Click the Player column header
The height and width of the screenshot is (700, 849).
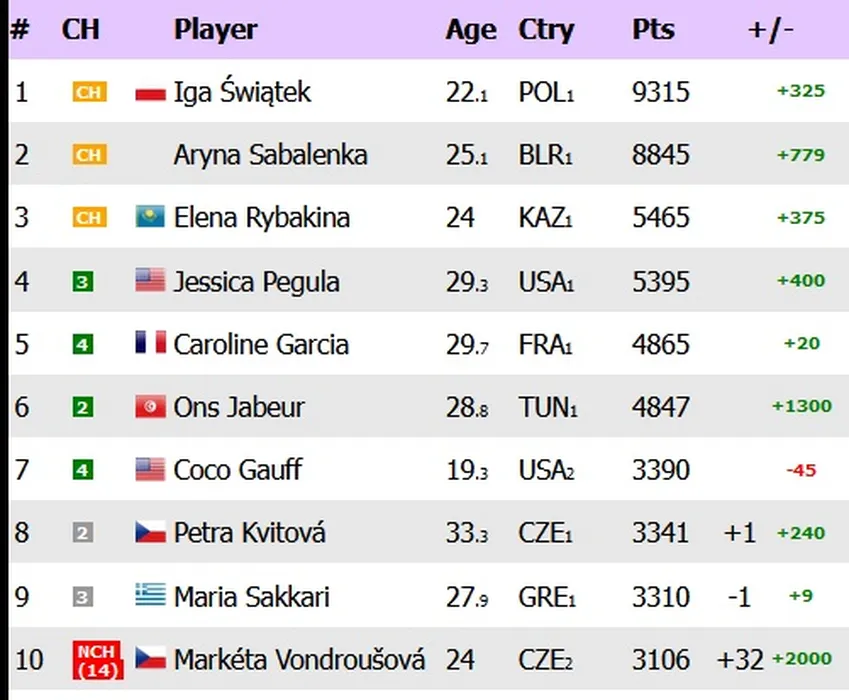pos(215,30)
